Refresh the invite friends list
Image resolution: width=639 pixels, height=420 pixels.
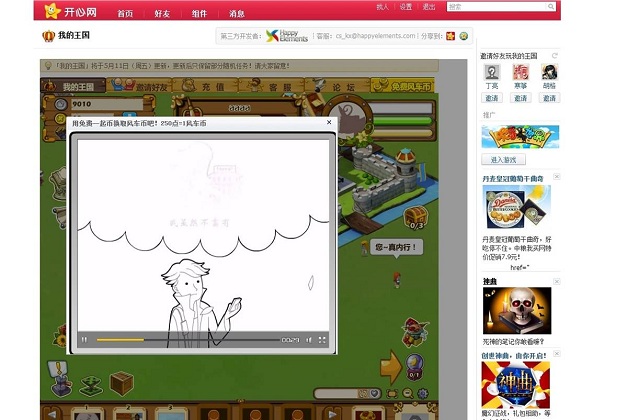pos(555,55)
